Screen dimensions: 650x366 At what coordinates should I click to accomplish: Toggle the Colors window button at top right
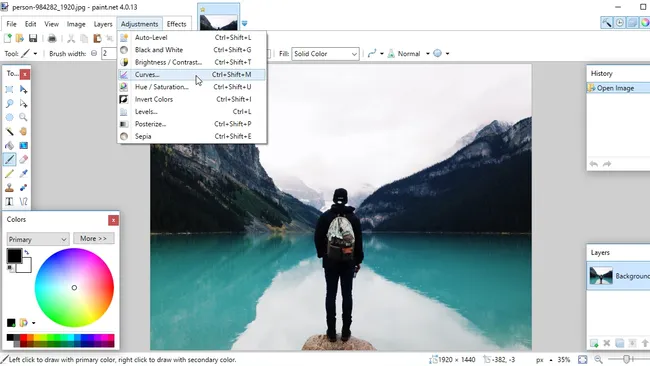click(645, 23)
